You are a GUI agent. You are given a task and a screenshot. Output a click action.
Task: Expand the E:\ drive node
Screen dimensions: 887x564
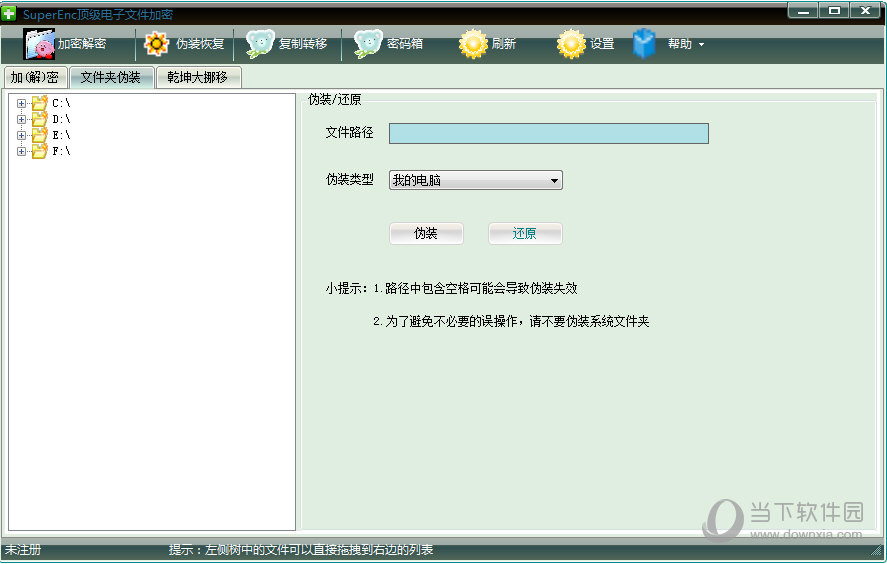[x=21, y=135]
